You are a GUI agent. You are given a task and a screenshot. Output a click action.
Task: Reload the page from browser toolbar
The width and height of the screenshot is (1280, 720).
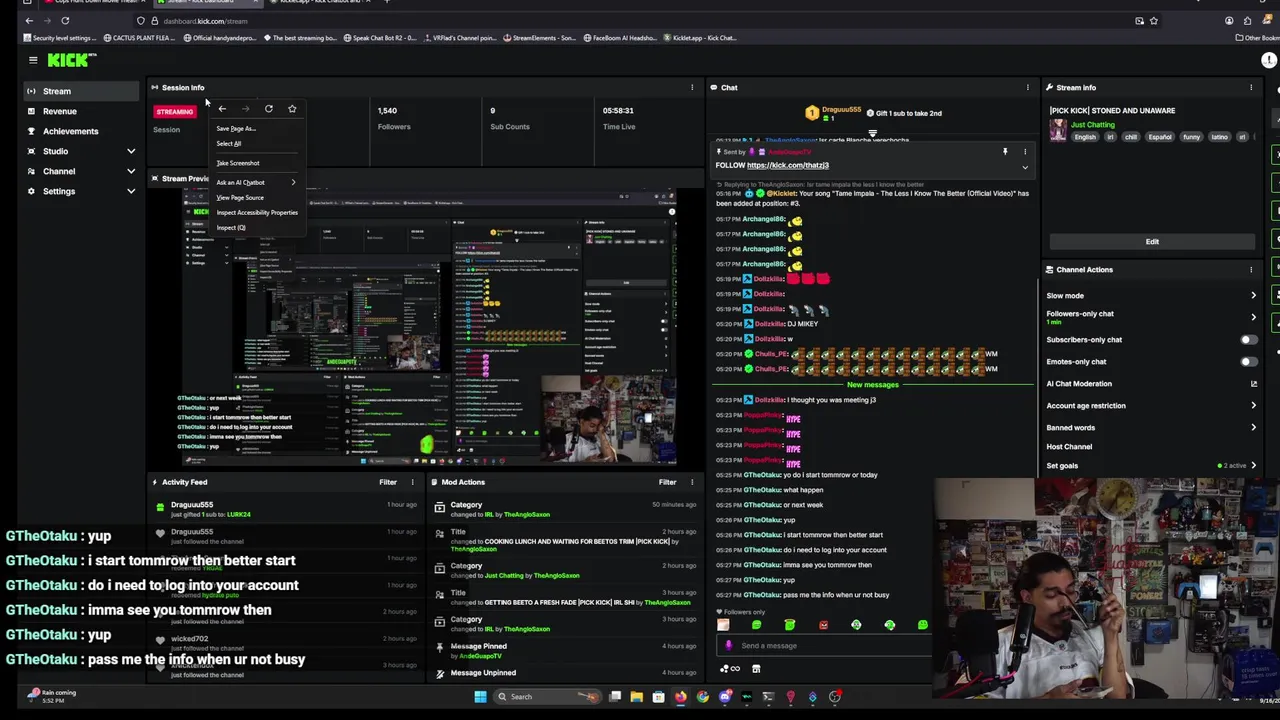pos(65,21)
